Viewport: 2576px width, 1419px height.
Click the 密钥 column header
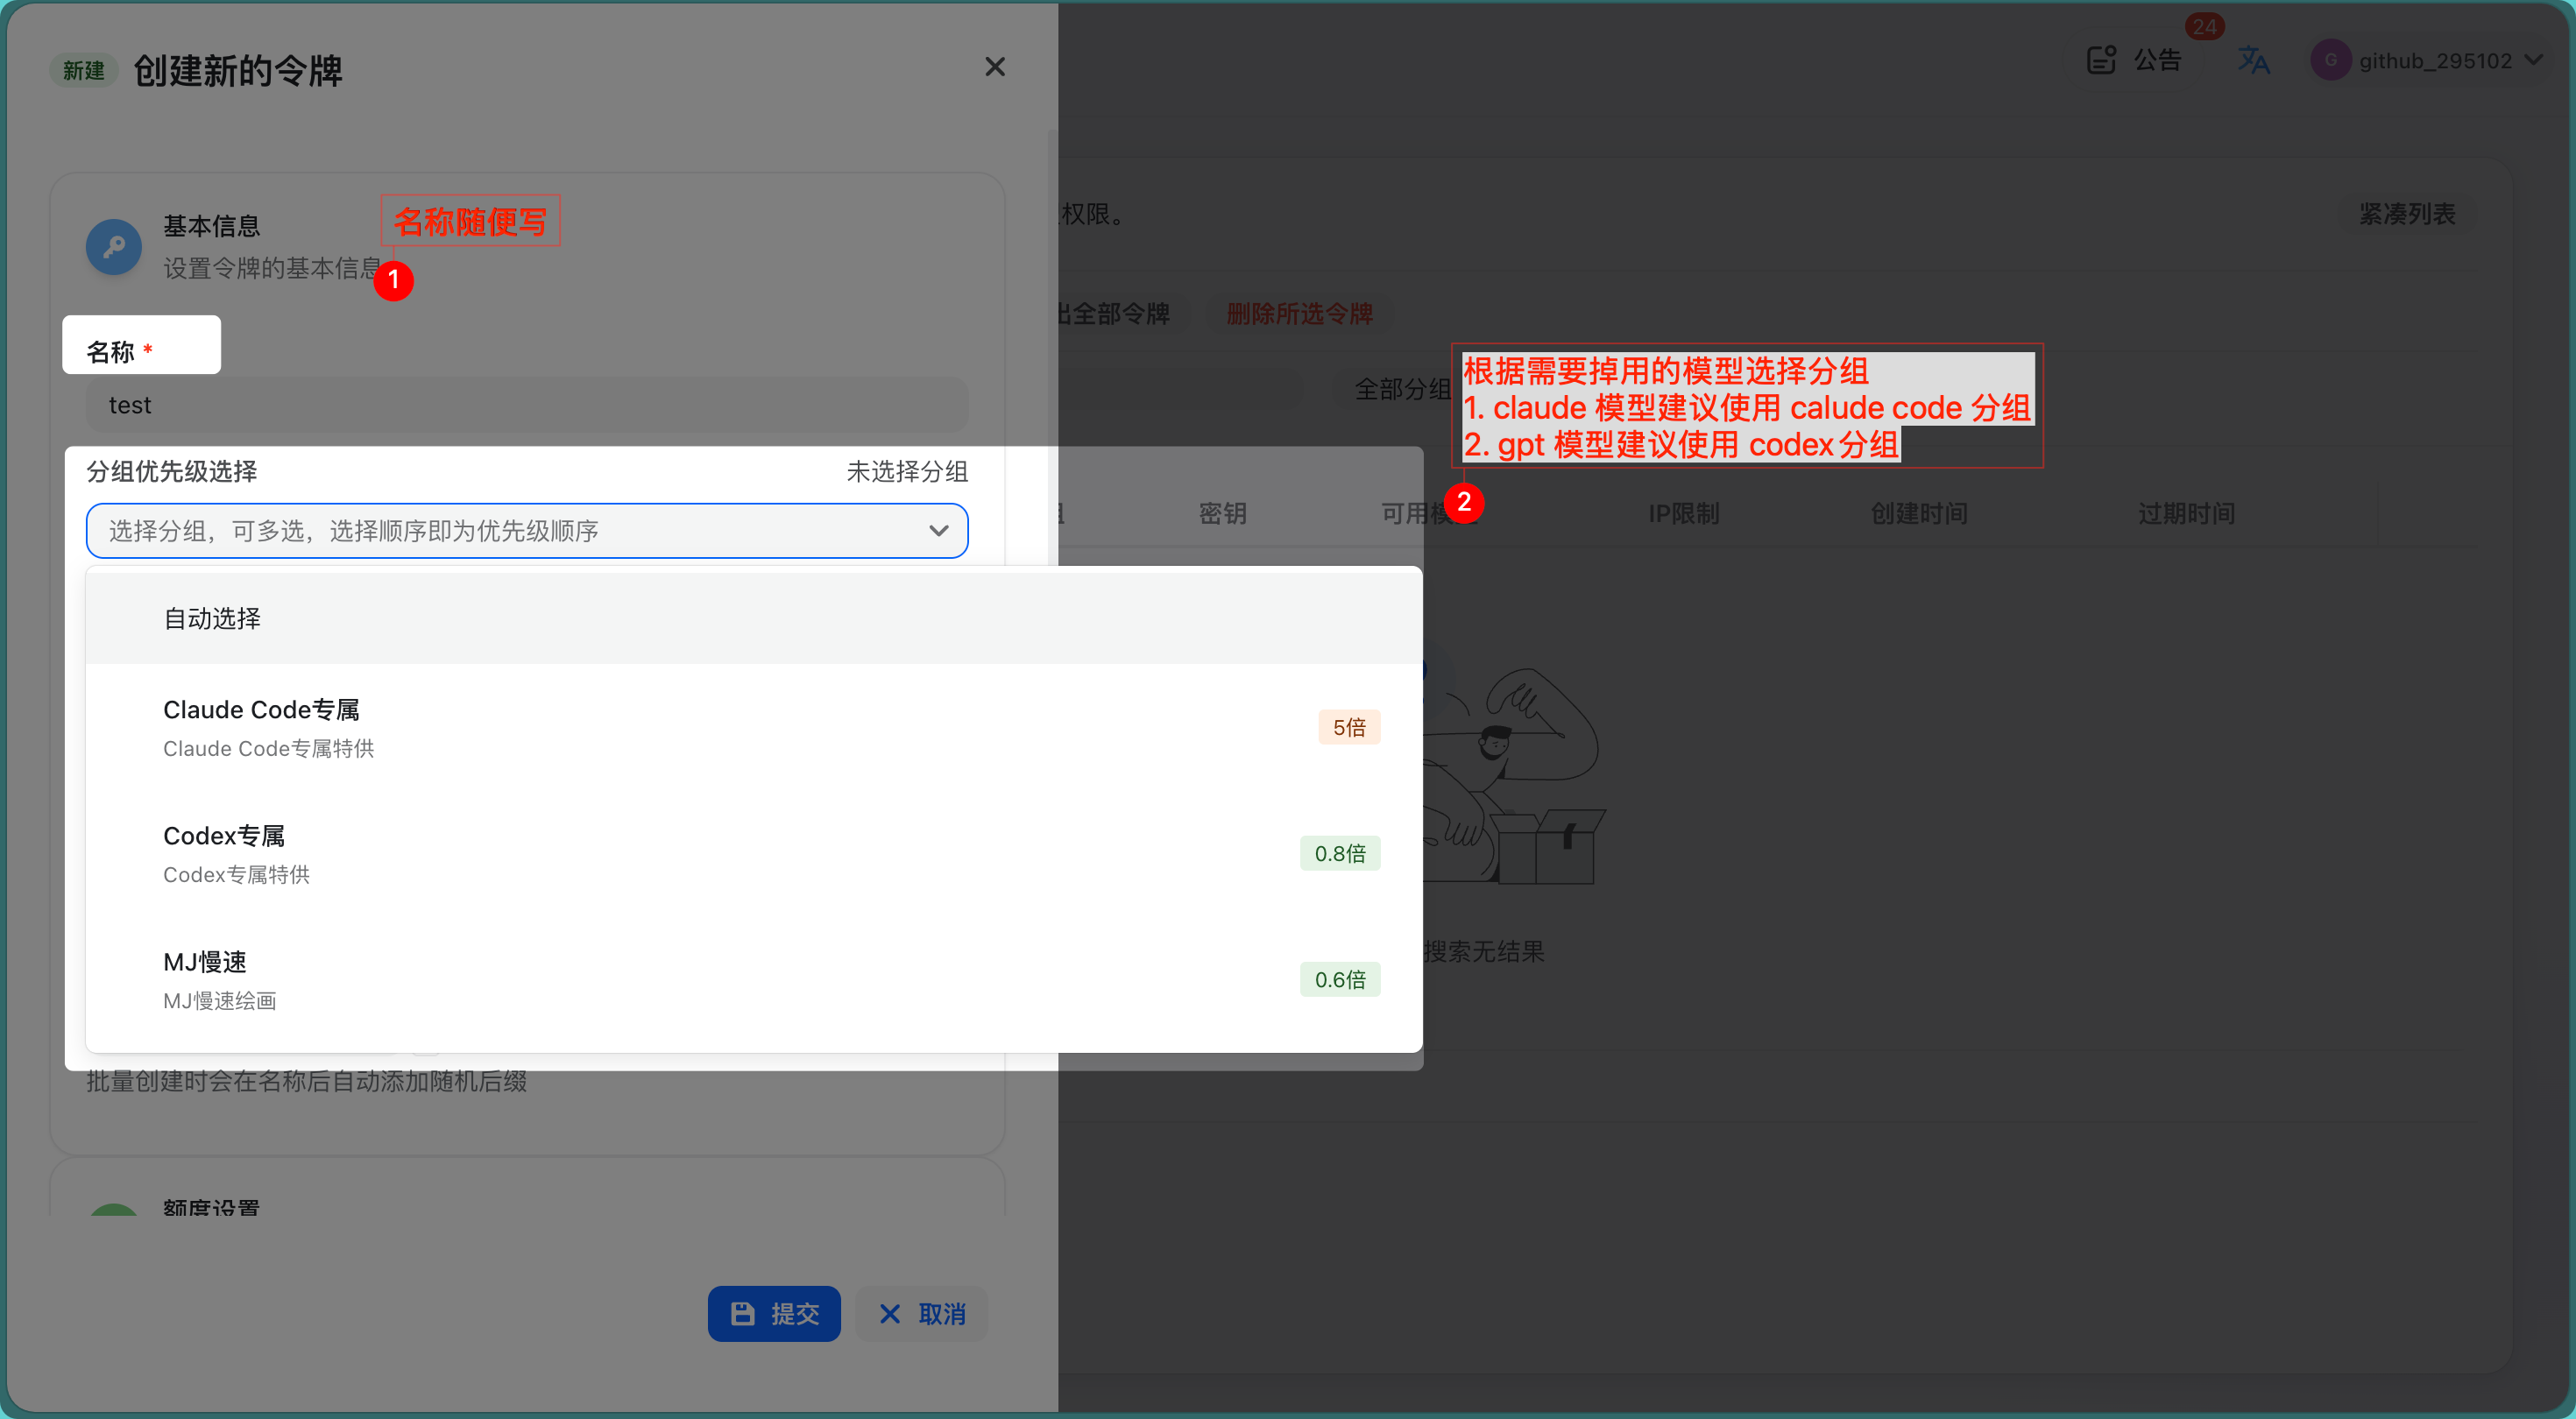(1222, 513)
